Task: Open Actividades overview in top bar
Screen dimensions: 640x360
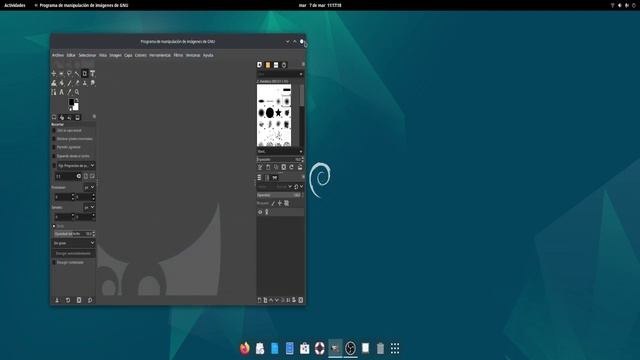Action: [x=15, y=5]
